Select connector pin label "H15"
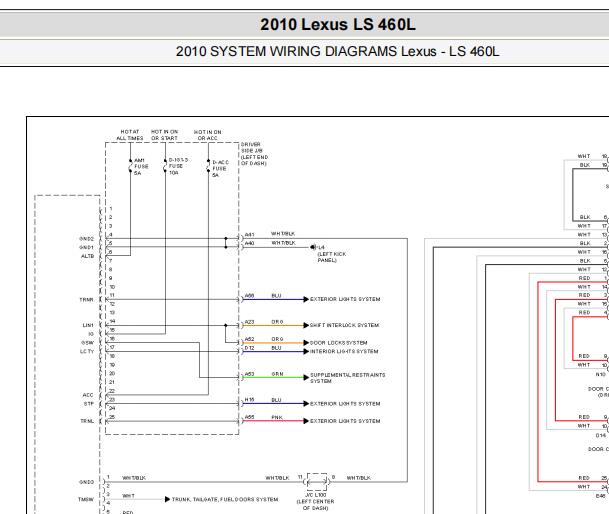 pos(249,400)
